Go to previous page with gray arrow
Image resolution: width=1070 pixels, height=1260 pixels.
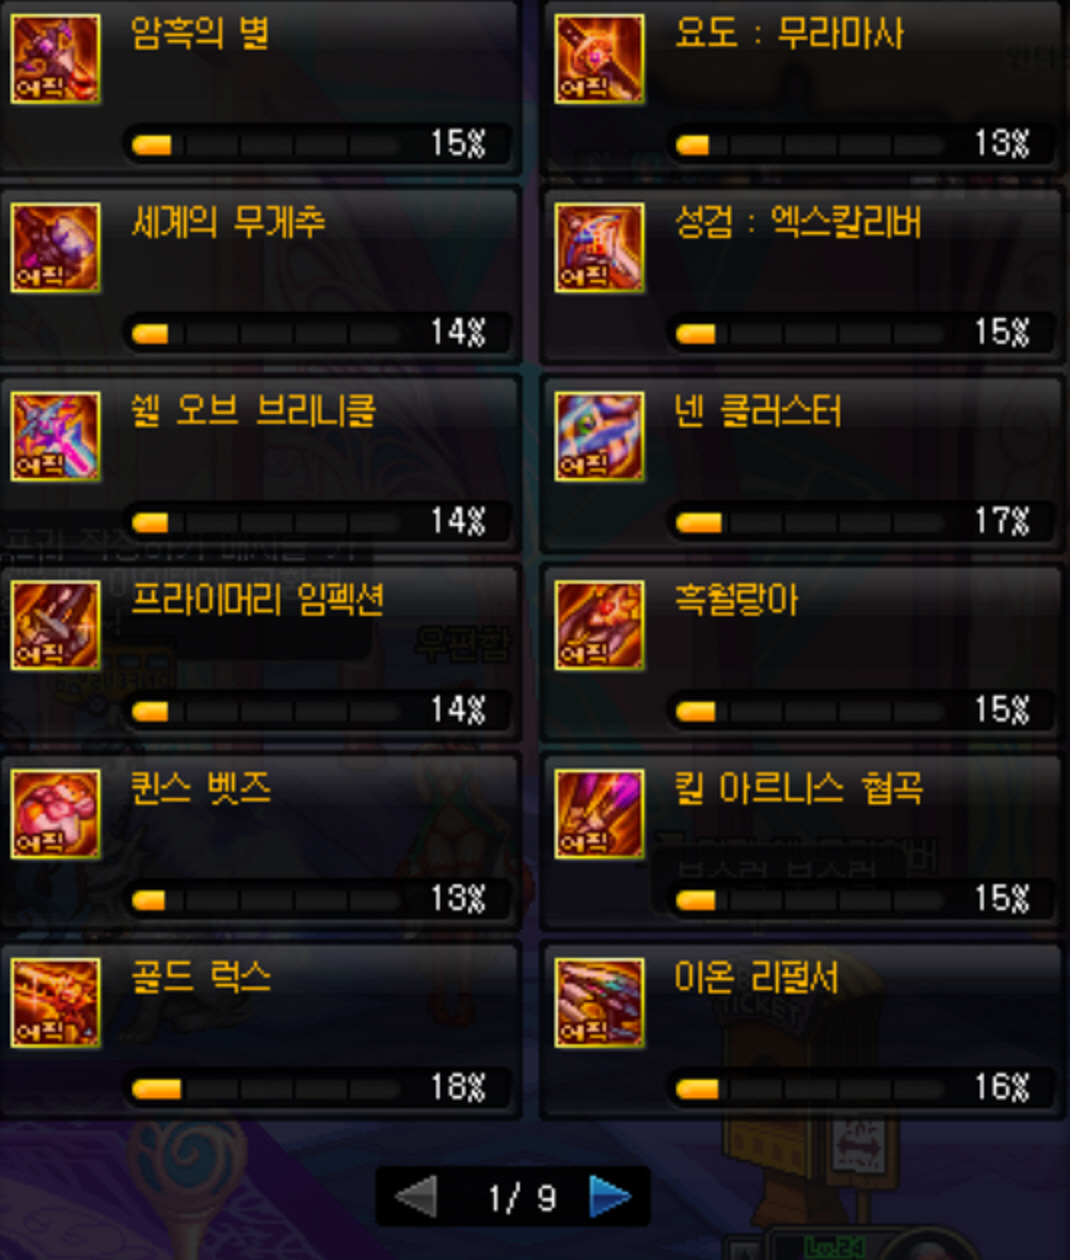(x=417, y=1197)
